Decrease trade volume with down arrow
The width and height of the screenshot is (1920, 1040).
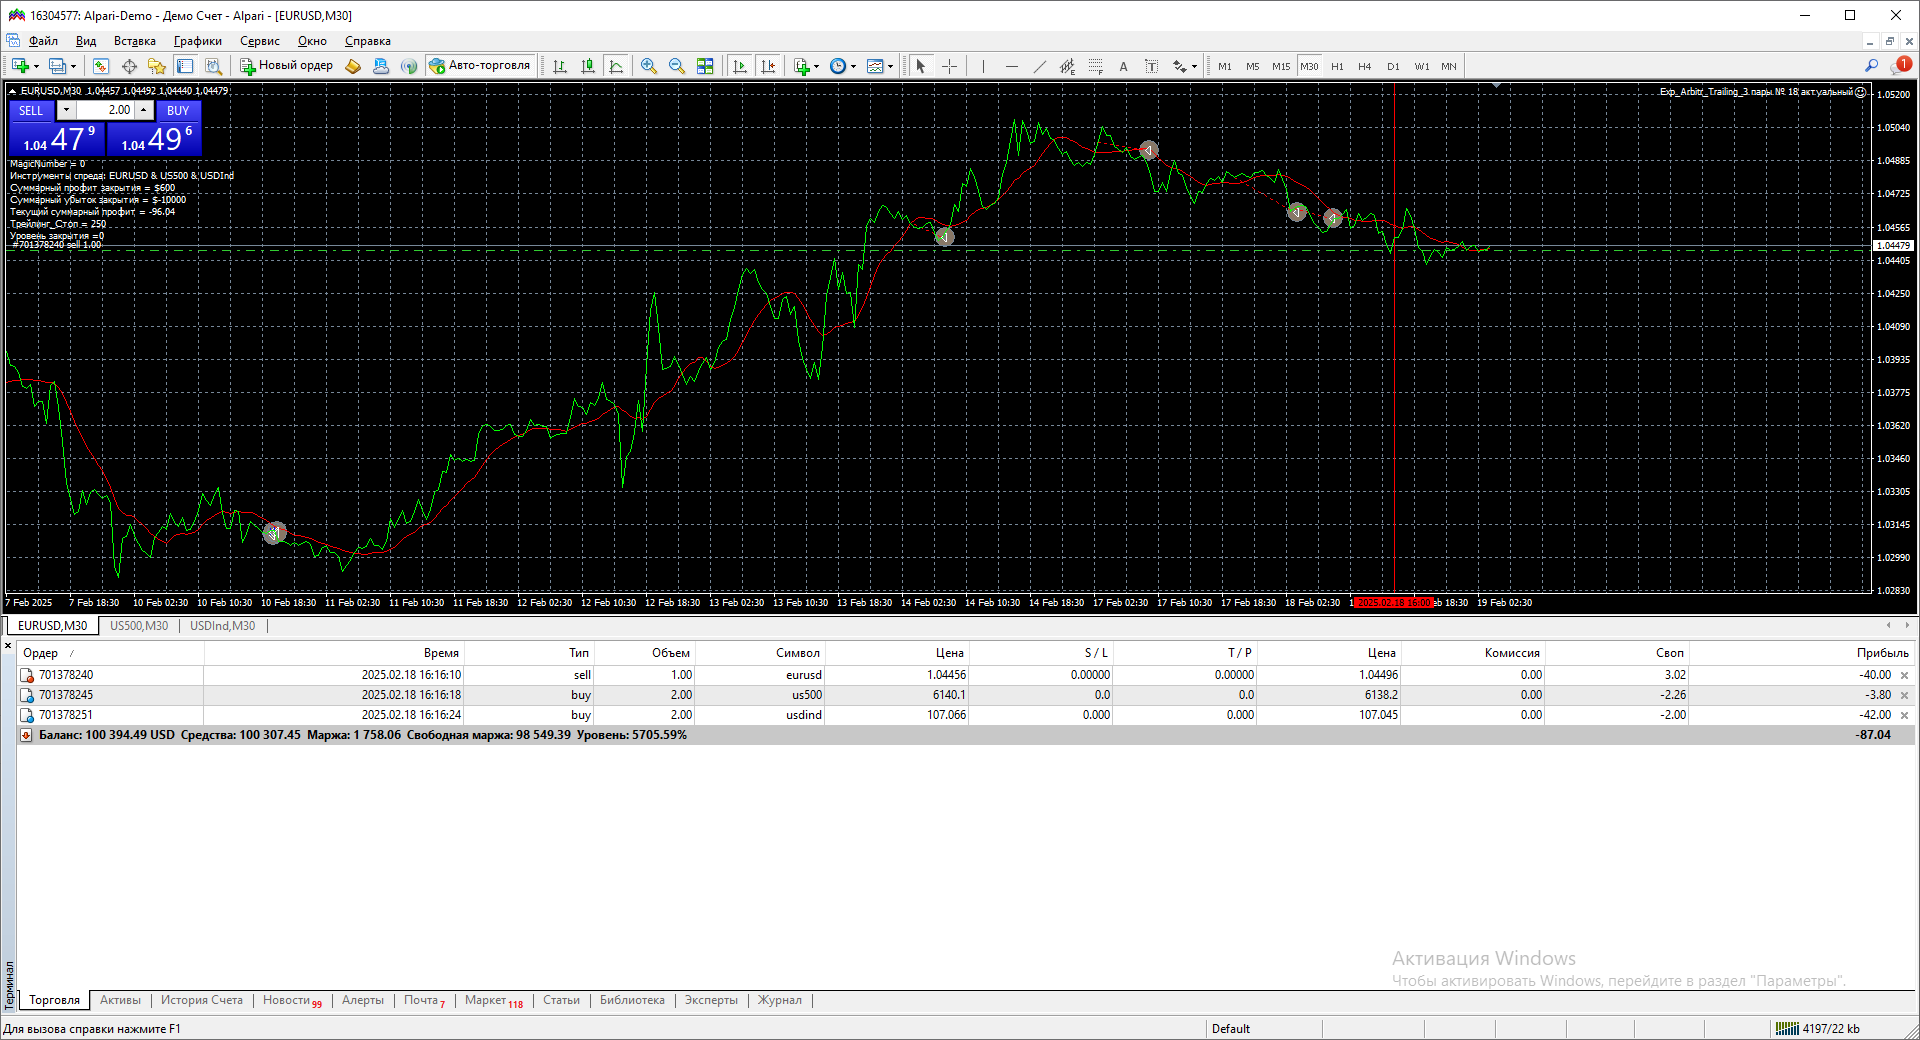(66, 110)
